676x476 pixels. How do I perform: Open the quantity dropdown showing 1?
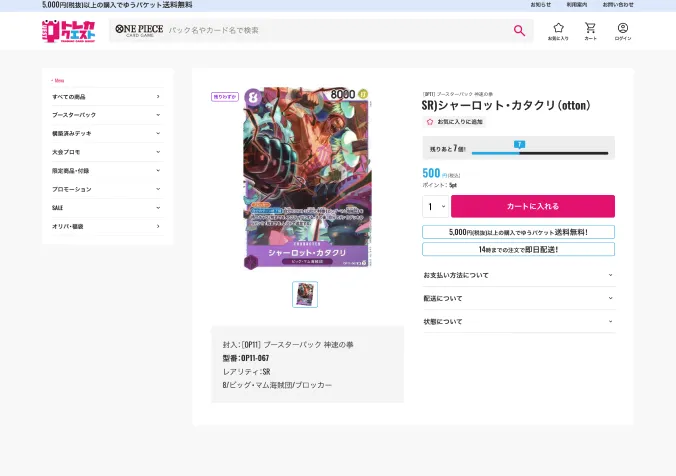coord(436,207)
